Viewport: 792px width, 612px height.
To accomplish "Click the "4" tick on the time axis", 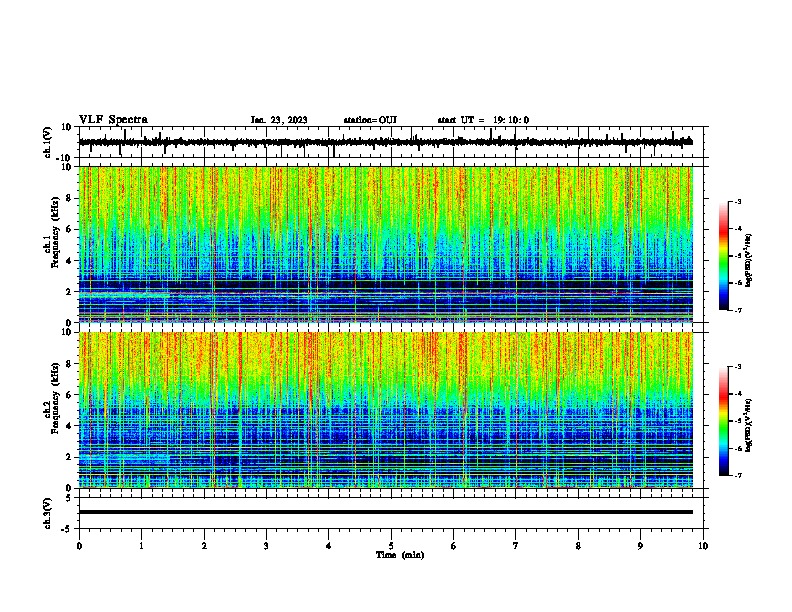I will point(329,546).
